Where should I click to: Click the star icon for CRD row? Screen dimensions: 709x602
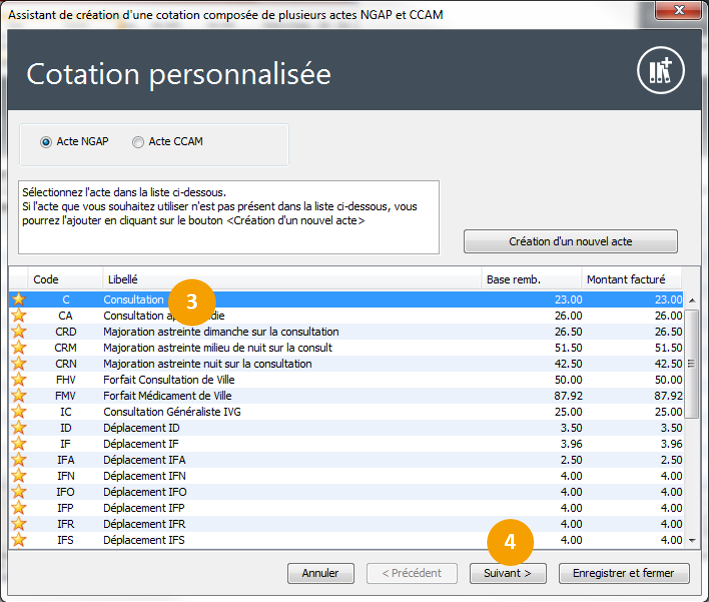pyautogui.click(x=18, y=331)
